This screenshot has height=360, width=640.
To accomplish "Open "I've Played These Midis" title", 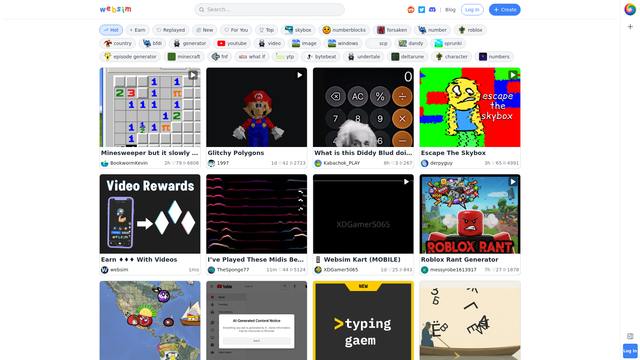I will [x=256, y=260].
